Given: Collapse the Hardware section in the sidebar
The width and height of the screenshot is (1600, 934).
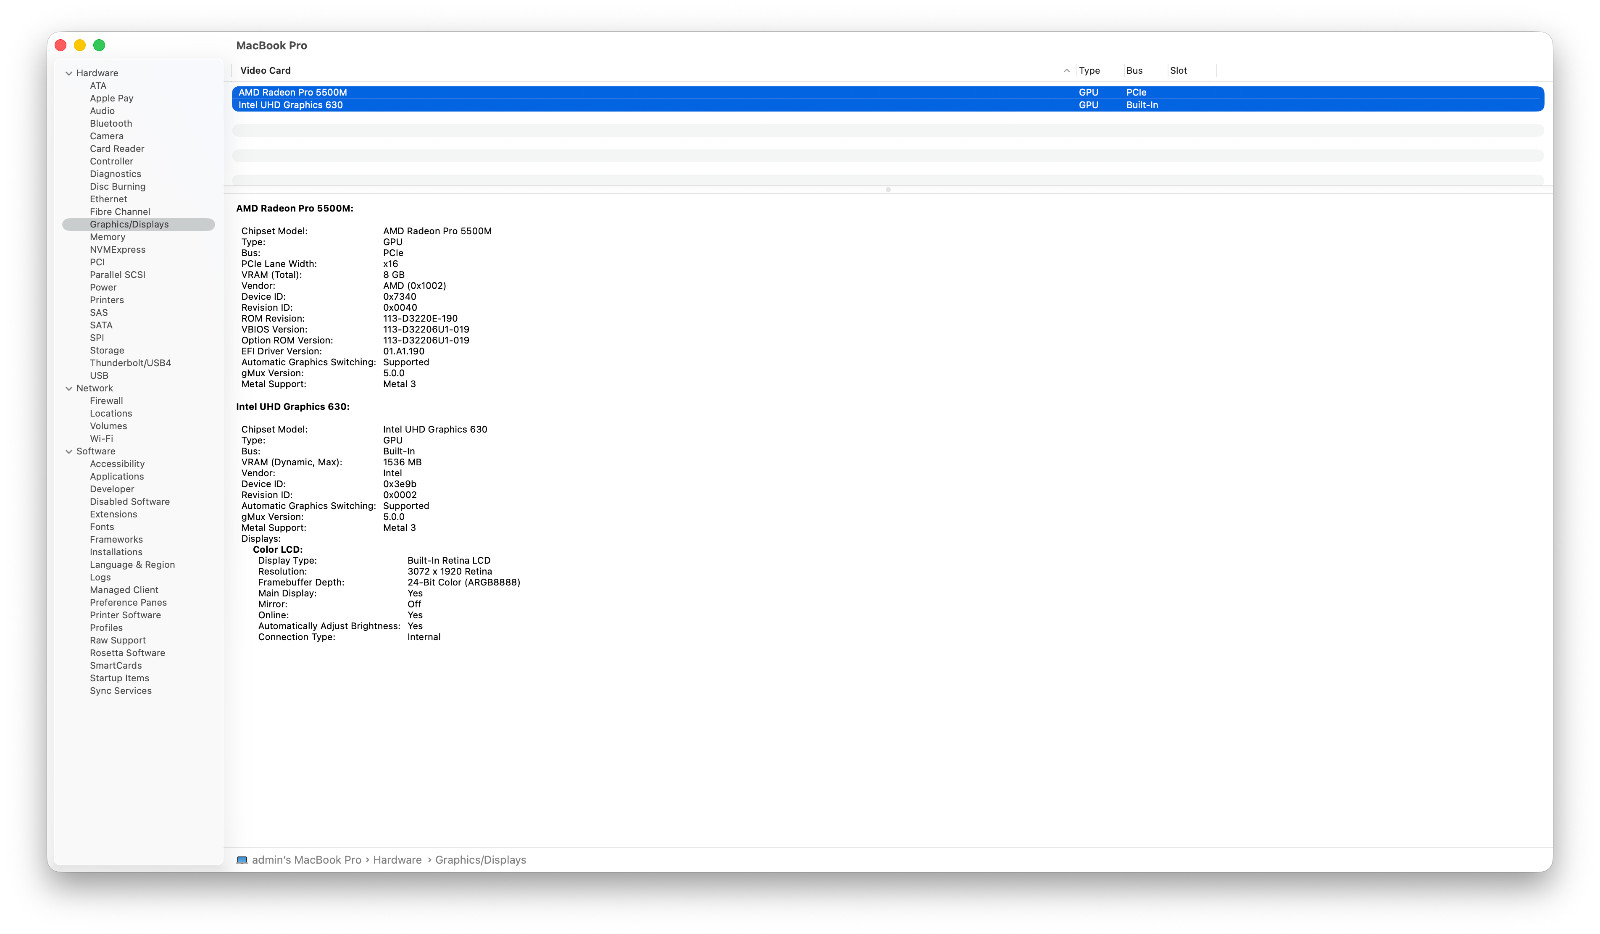Looking at the screenshot, I should pos(69,73).
